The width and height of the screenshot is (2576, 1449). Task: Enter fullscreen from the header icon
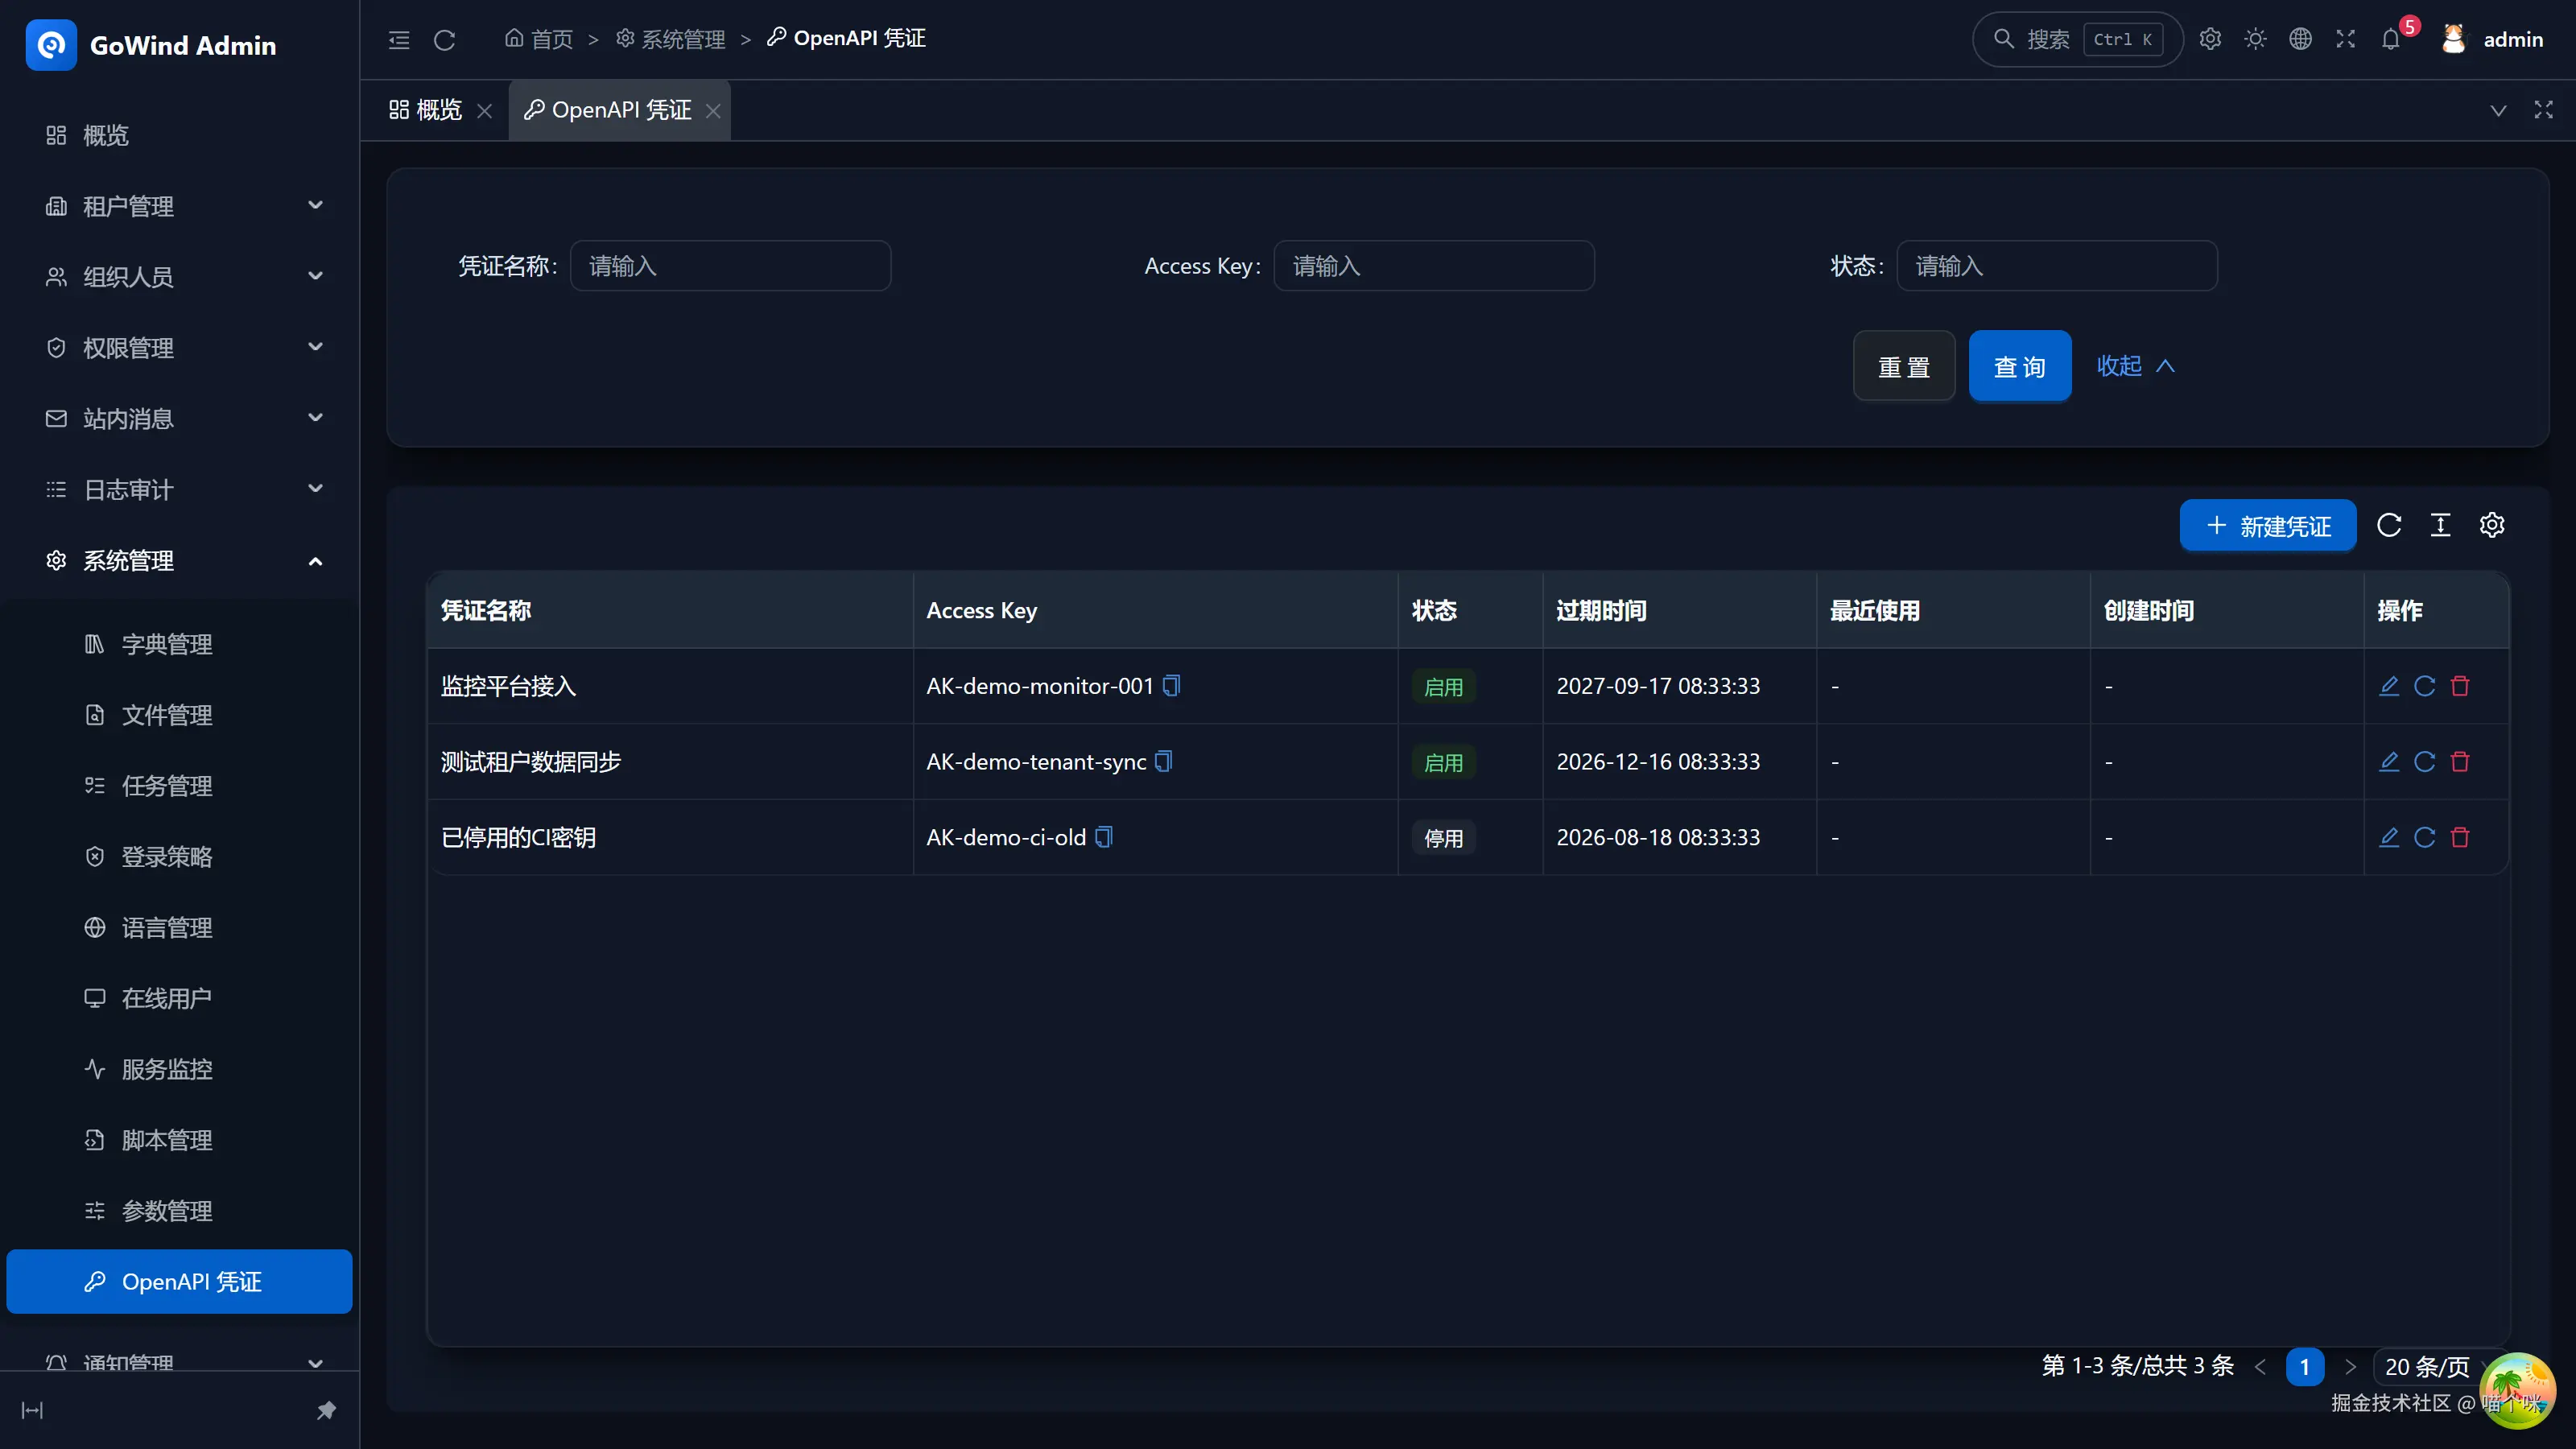coord(2345,39)
